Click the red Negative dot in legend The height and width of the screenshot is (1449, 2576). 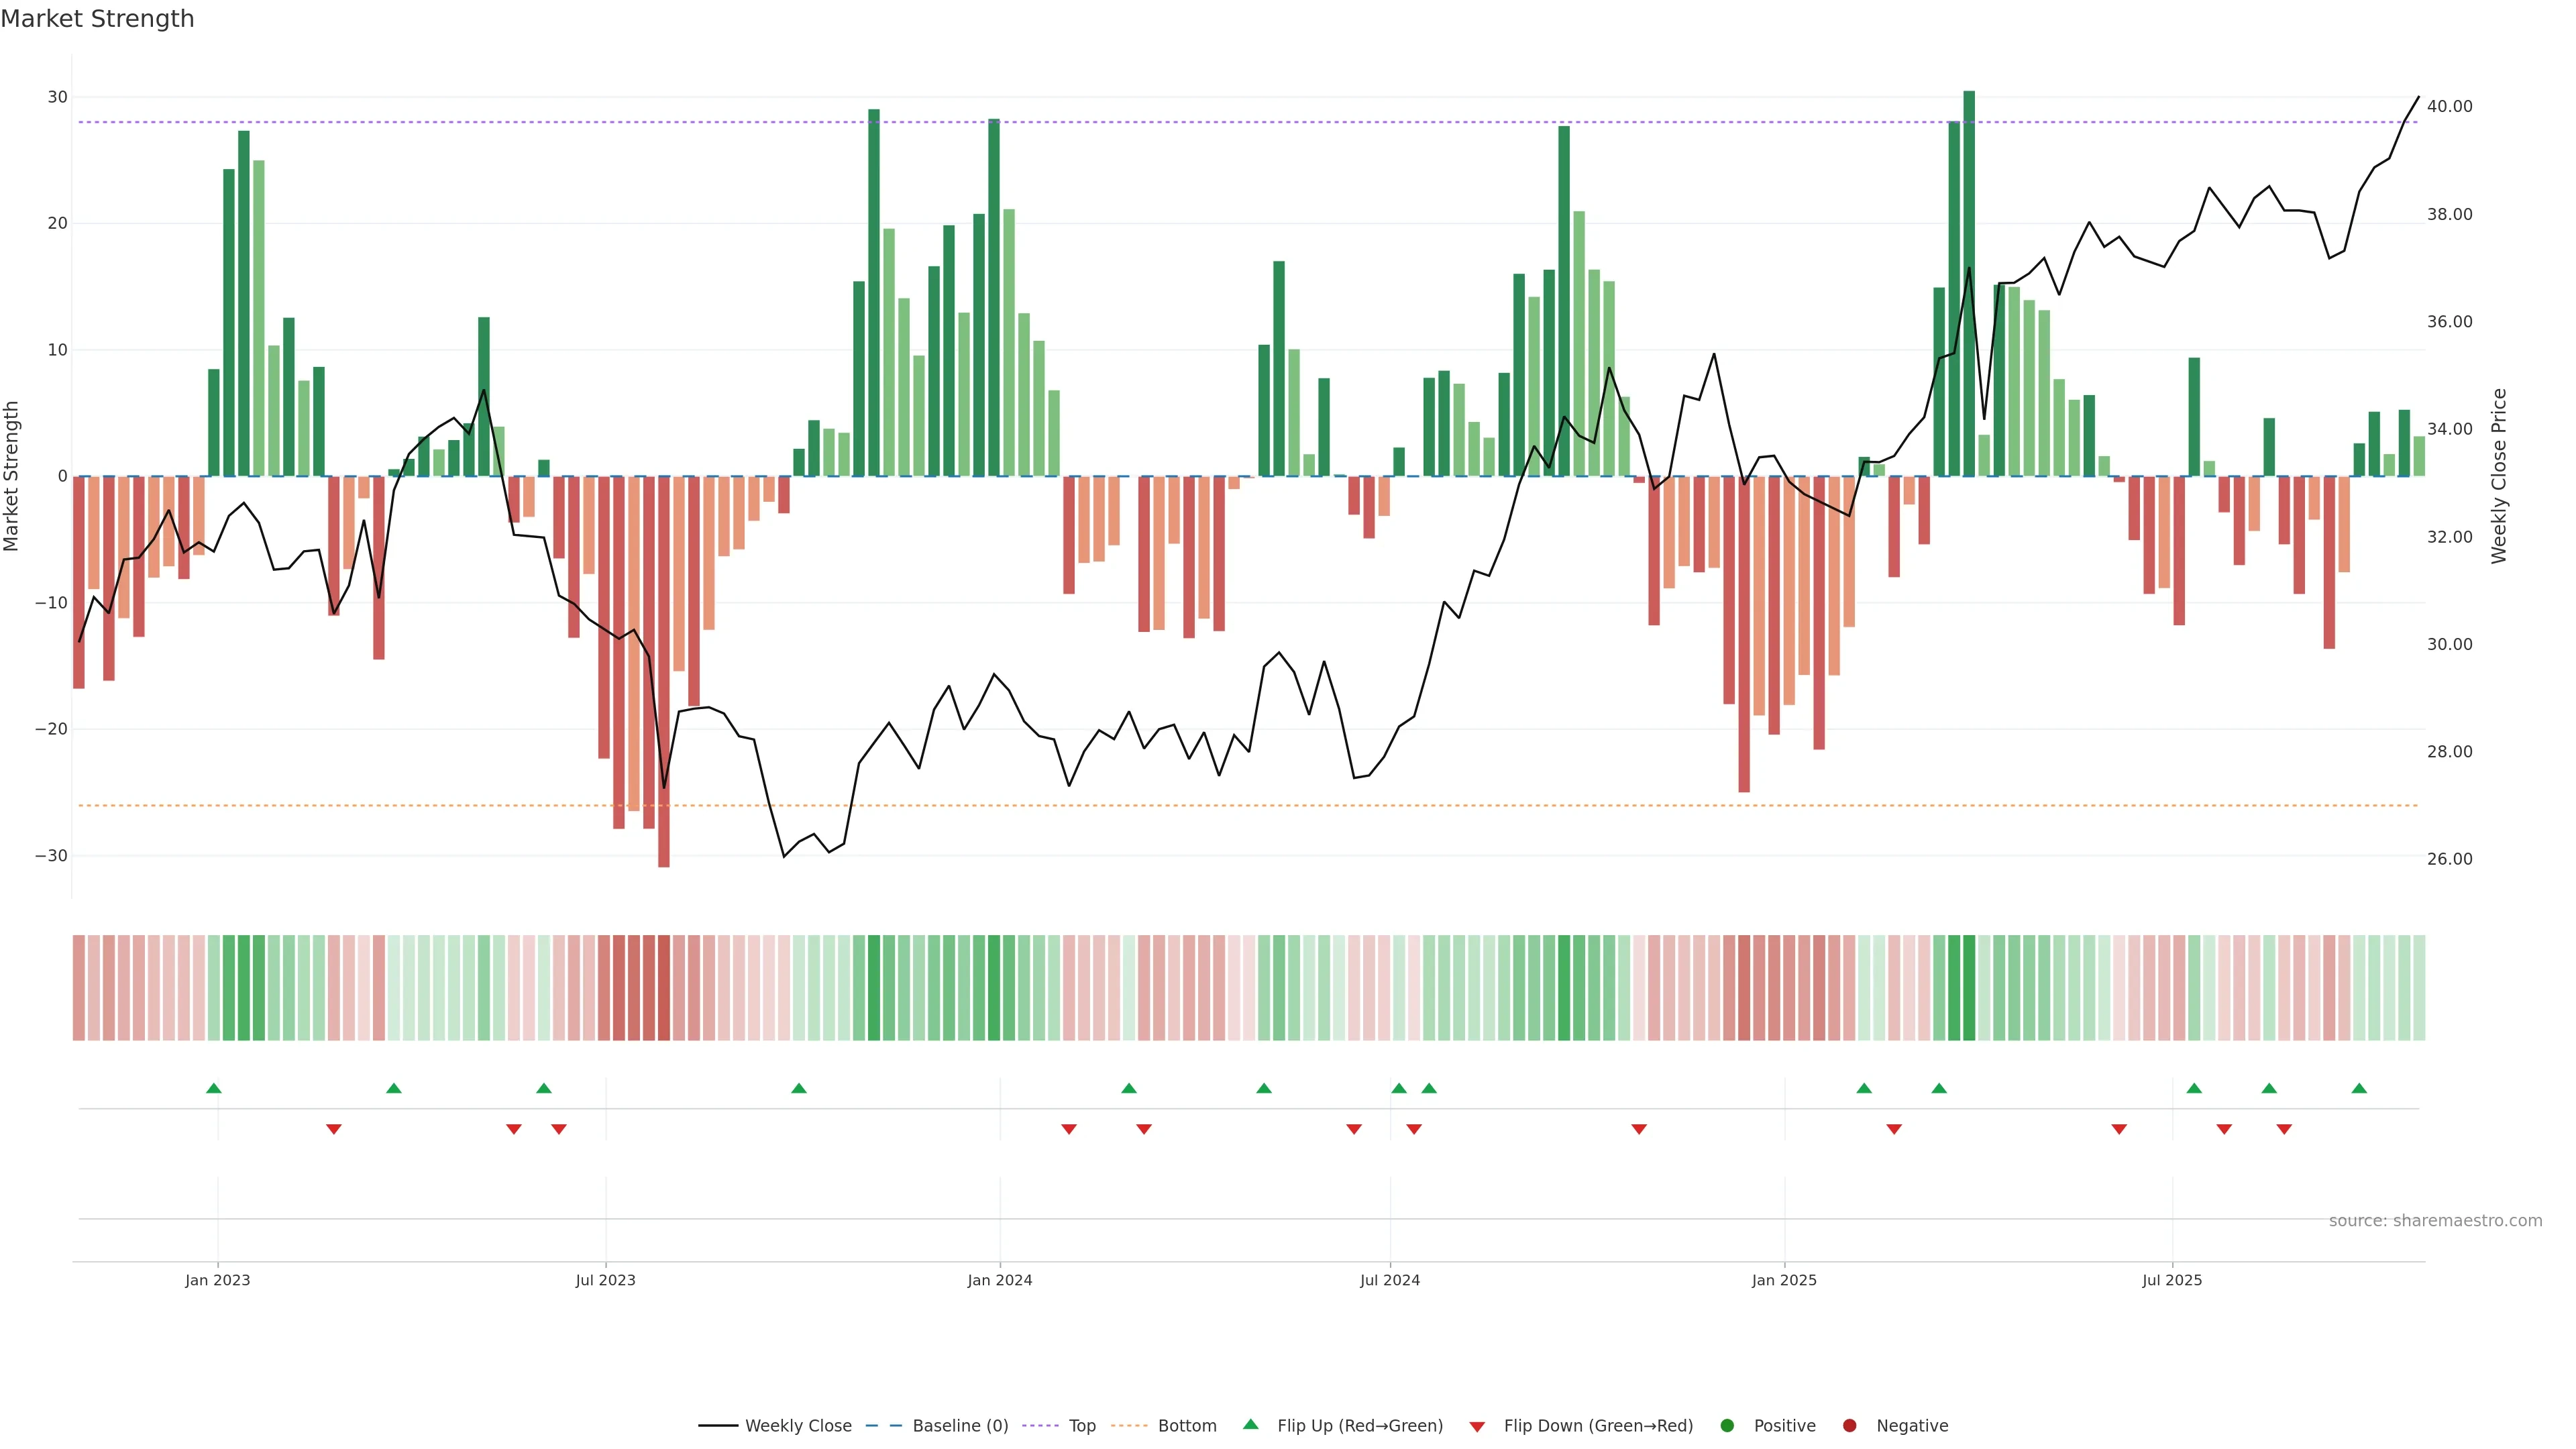pos(1849,1426)
